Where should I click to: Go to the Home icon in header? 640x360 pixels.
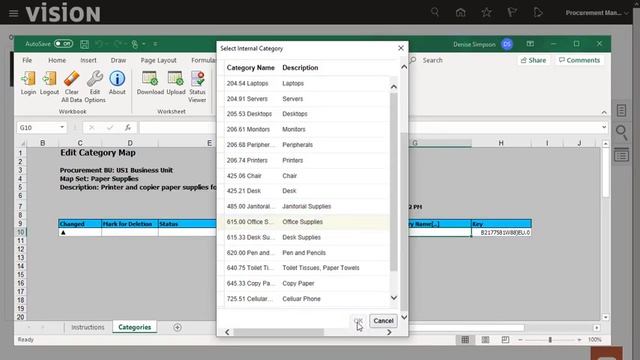[460, 13]
